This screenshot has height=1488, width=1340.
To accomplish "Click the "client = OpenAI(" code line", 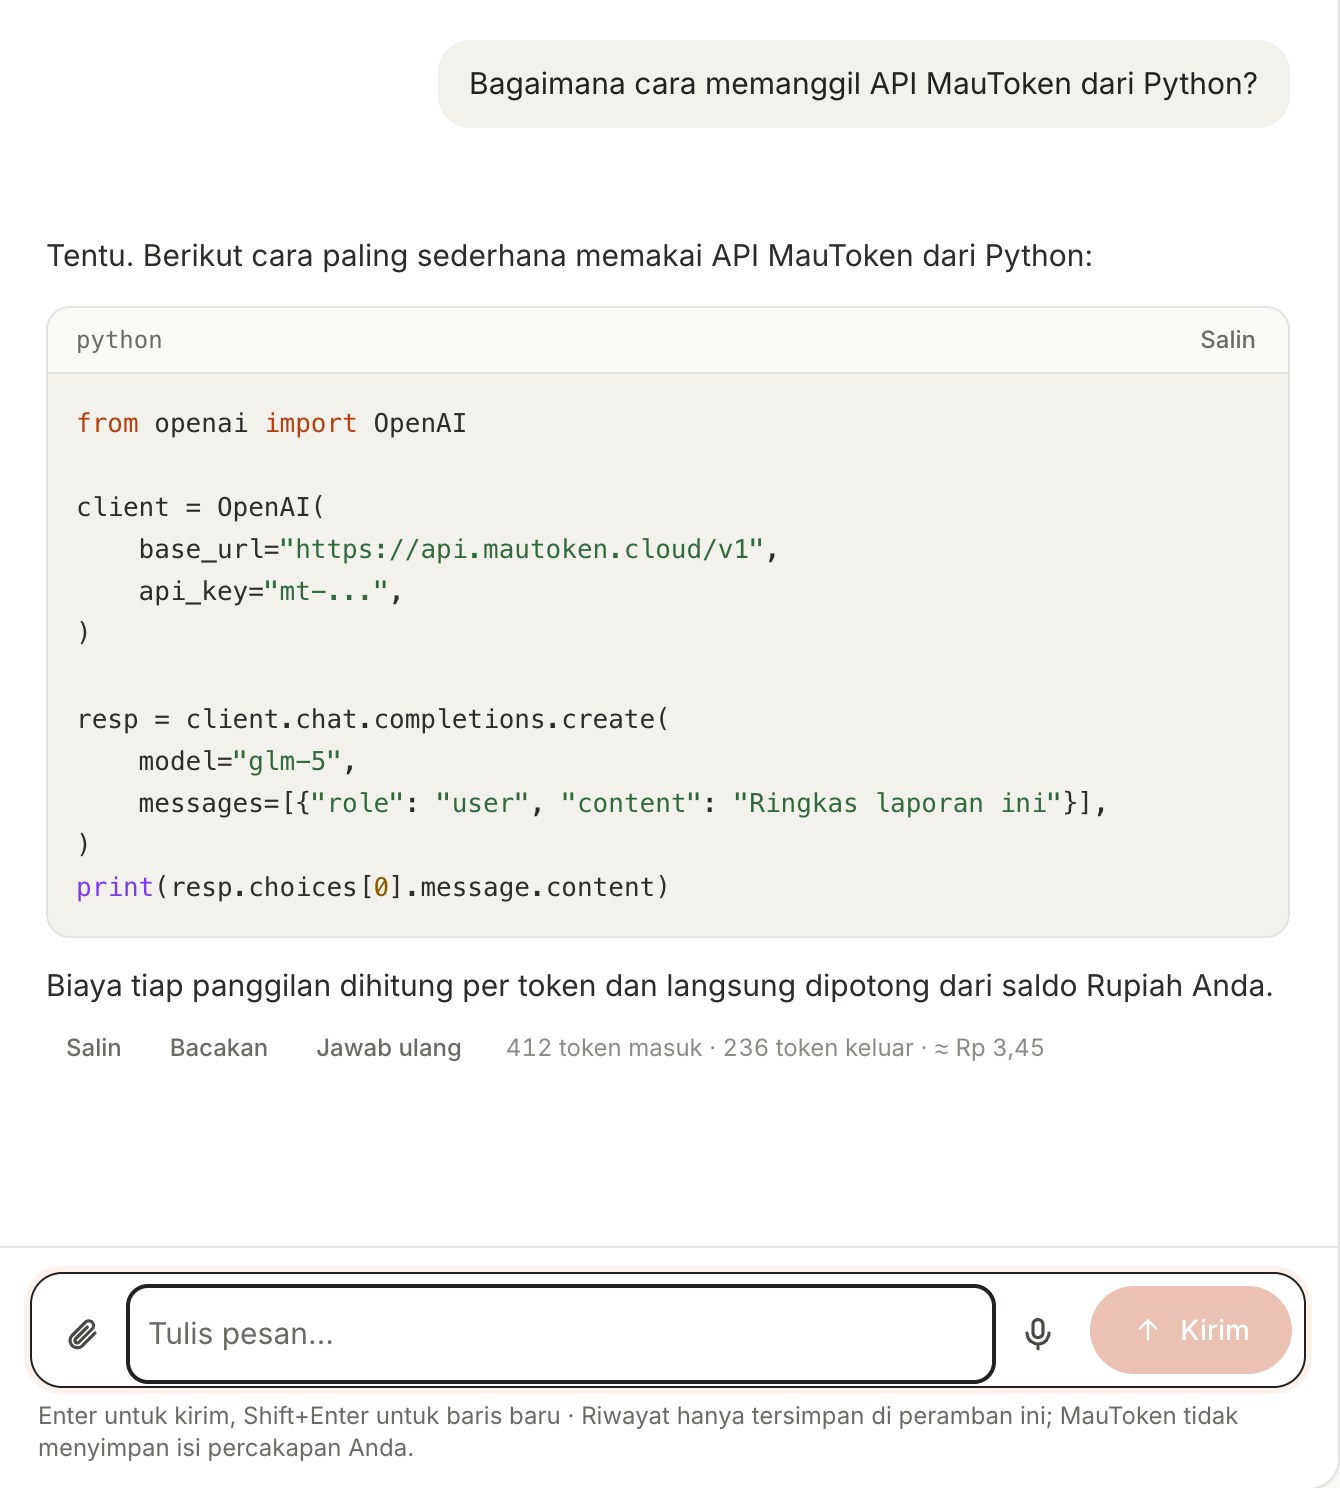I will [x=201, y=507].
